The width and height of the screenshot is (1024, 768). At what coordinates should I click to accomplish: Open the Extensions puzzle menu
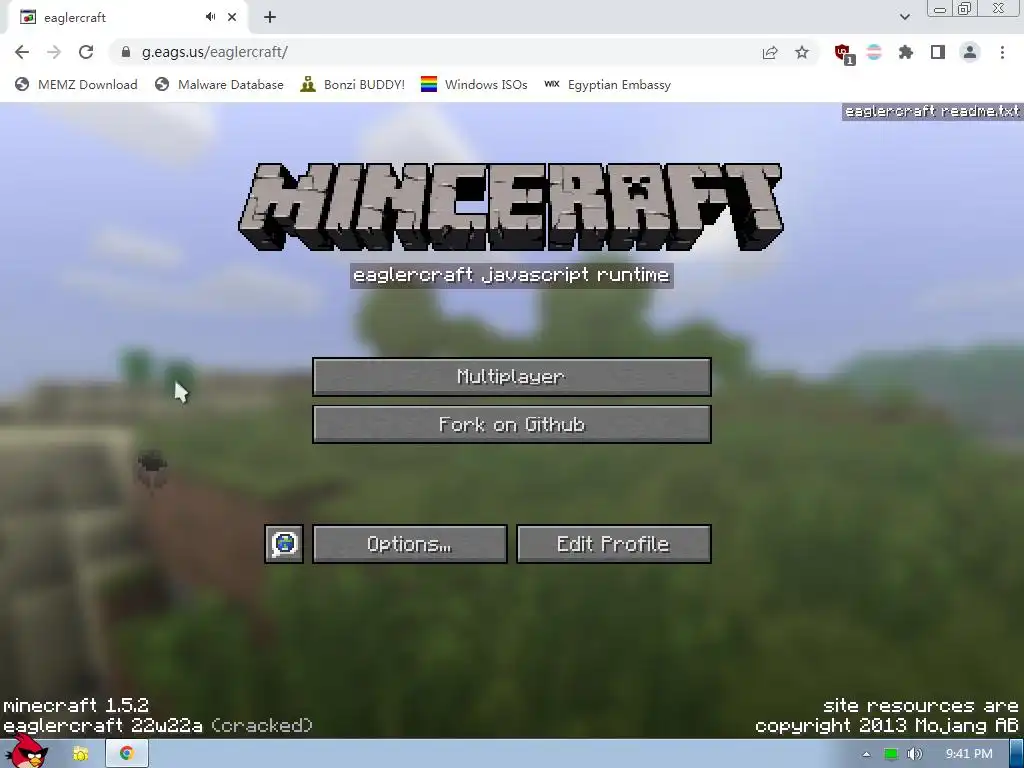point(906,52)
